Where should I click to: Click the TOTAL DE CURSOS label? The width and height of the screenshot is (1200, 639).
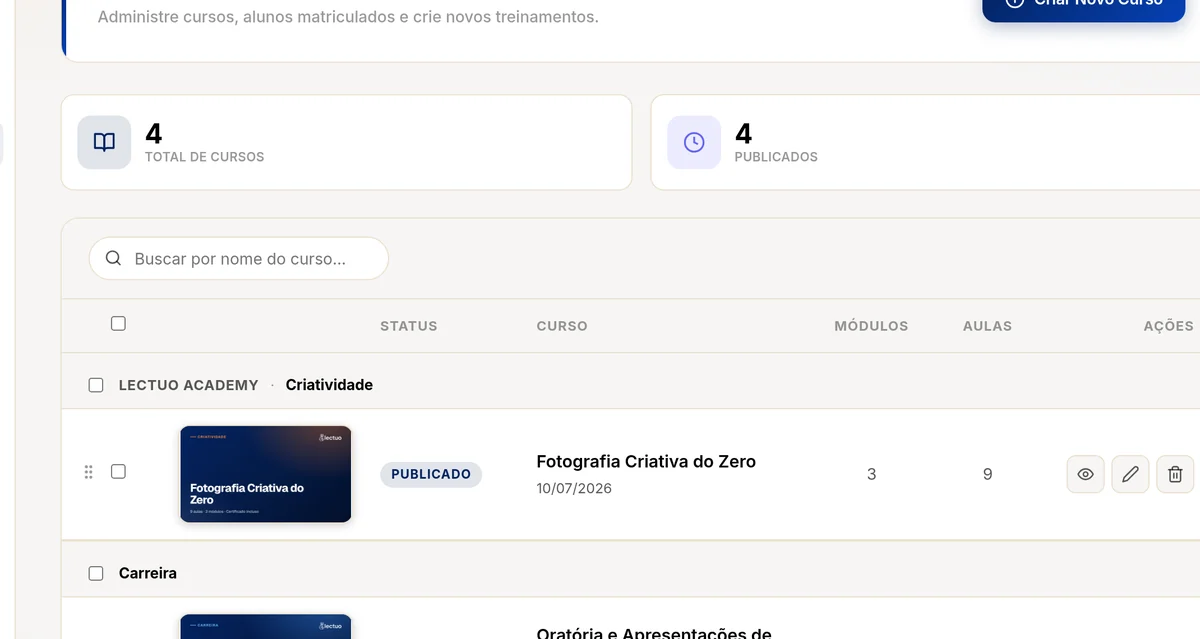click(x=204, y=157)
